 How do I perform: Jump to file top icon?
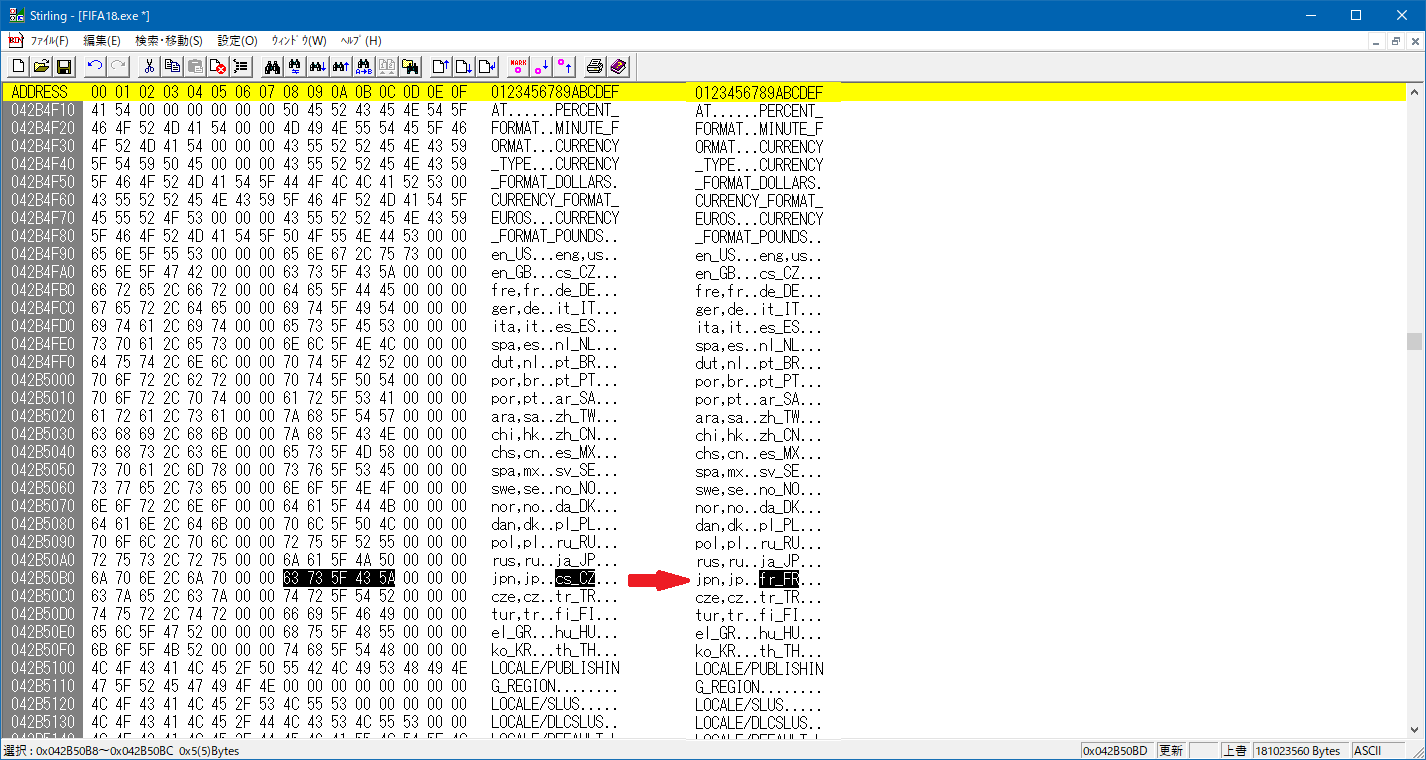click(x=441, y=67)
